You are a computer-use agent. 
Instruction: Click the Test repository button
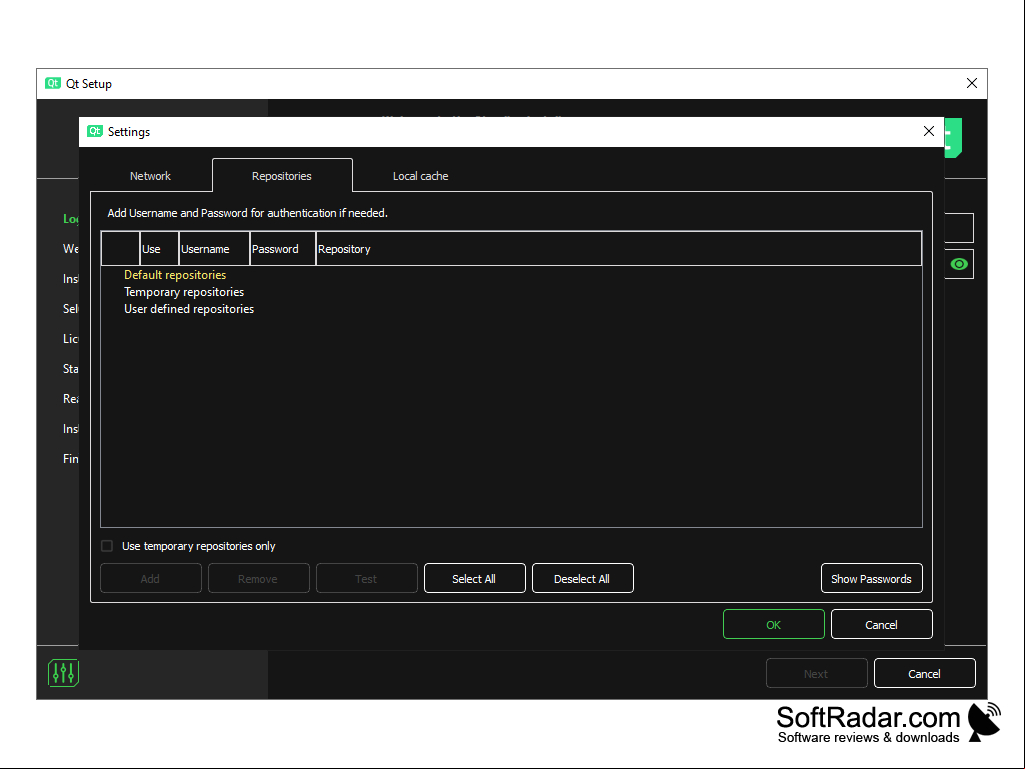[x=367, y=578]
